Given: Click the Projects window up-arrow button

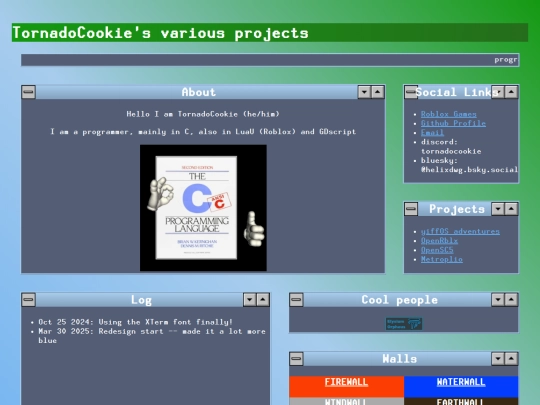Looking at the screenshot, I should (511, 209).
